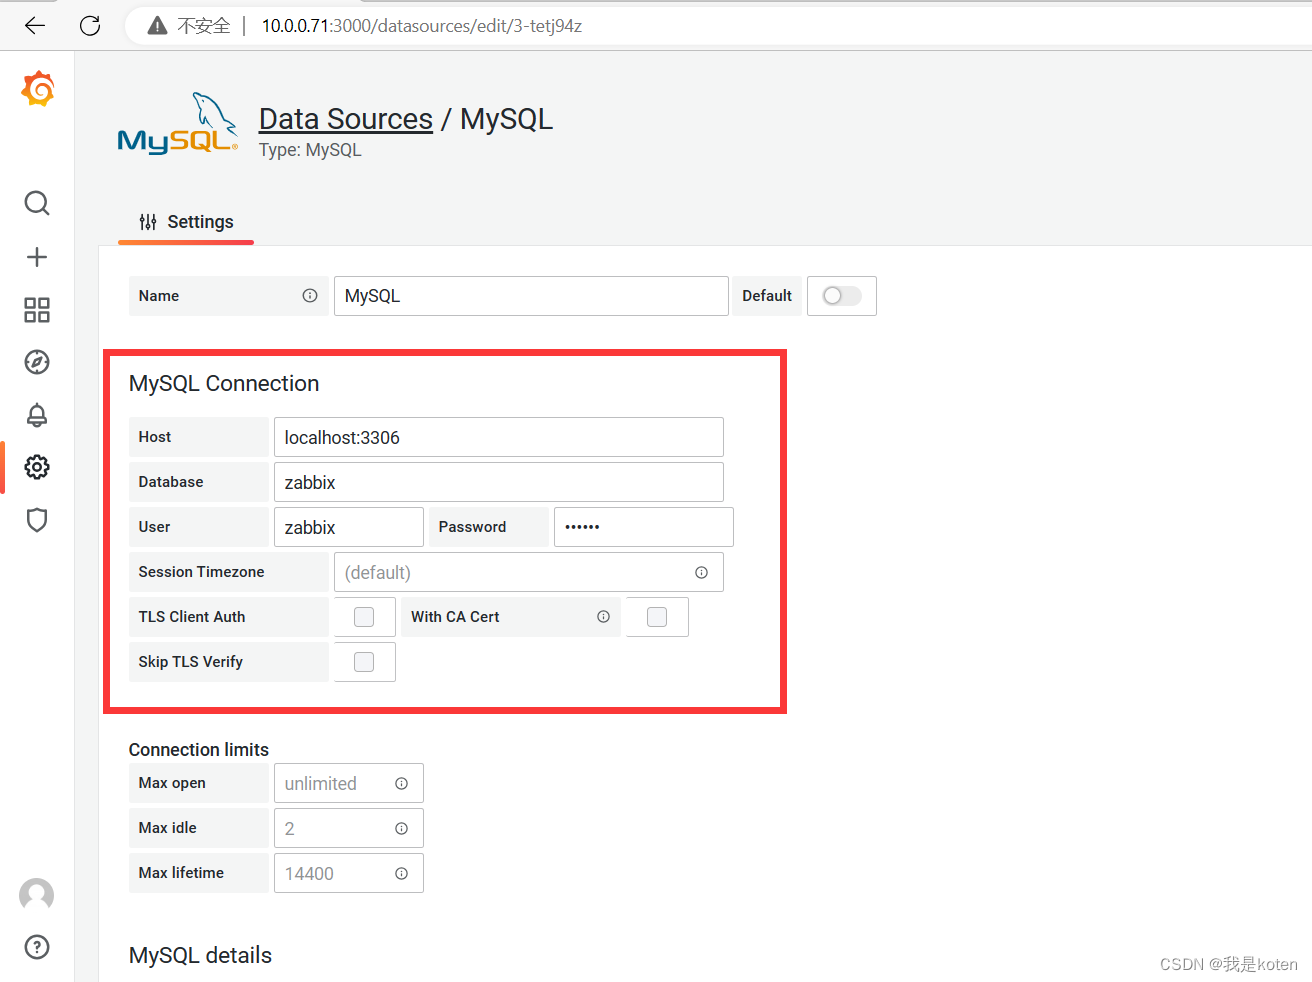1312x982 pixels.
Task: Click info icon in Max open field
Action: point(402,784)
